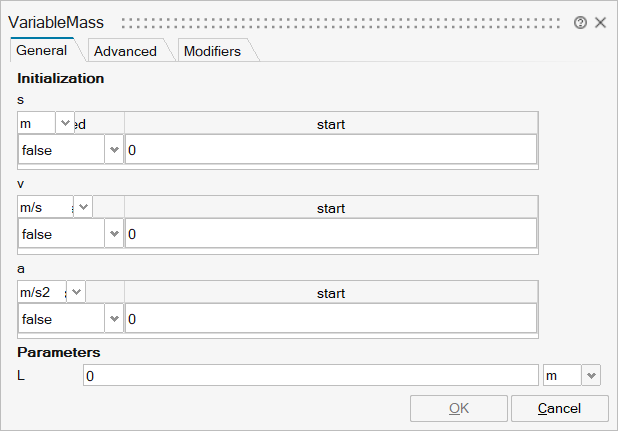Expand the s unit dropdown (m)
Image resolution: width=618 pixels, height=431 pixels.
point(66,123)
